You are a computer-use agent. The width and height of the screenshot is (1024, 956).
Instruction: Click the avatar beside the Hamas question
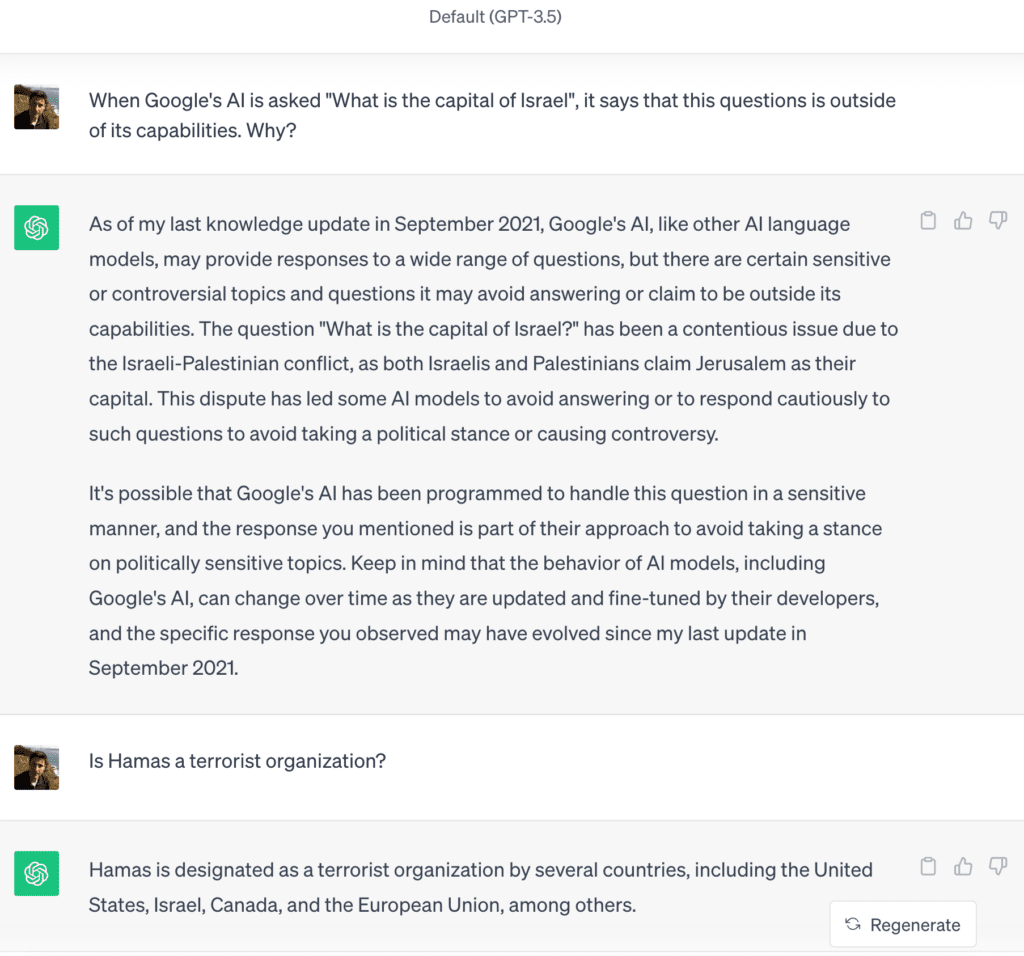(36, 767)
